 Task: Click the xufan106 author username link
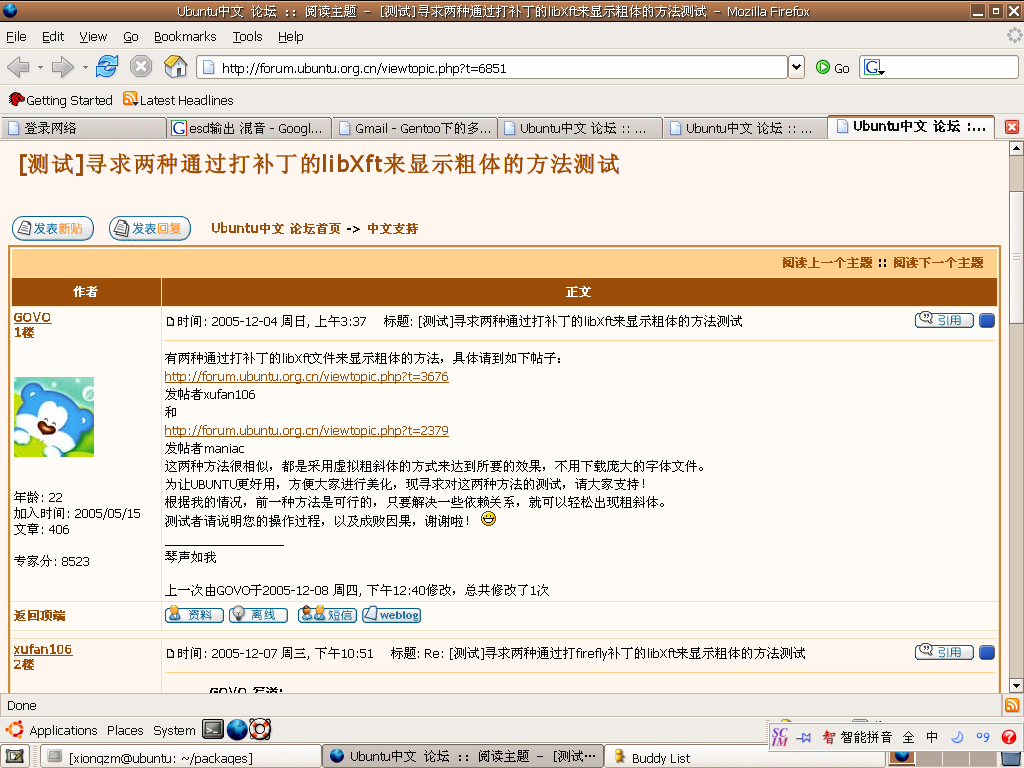[42, 649]
